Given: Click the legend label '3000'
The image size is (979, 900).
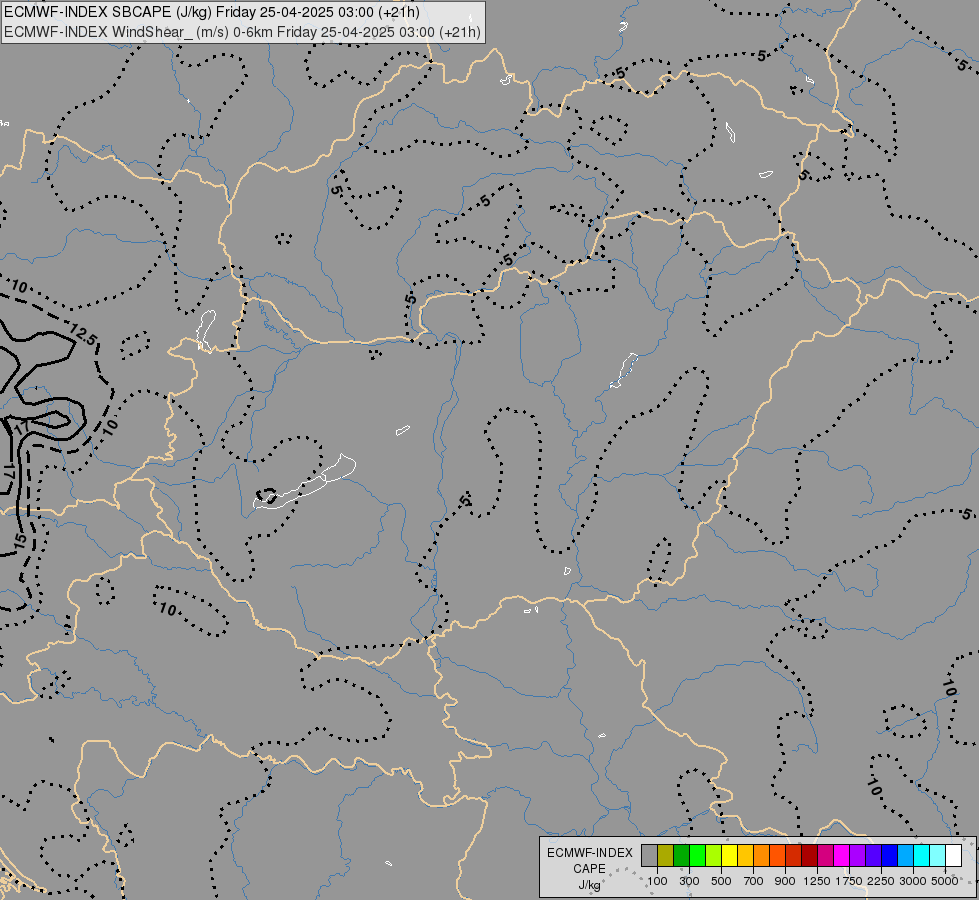Looking at the screenshot, I should point(913,881).
